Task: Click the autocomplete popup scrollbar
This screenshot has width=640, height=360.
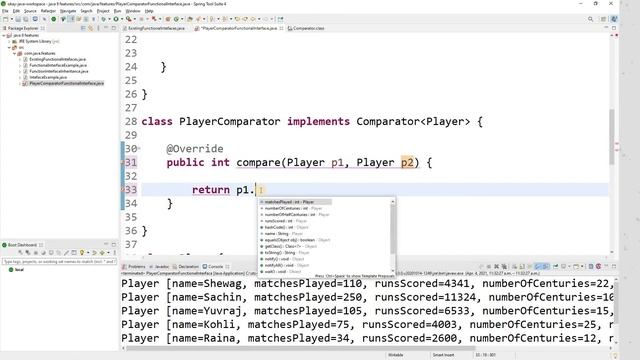Action: coord(393,229)
